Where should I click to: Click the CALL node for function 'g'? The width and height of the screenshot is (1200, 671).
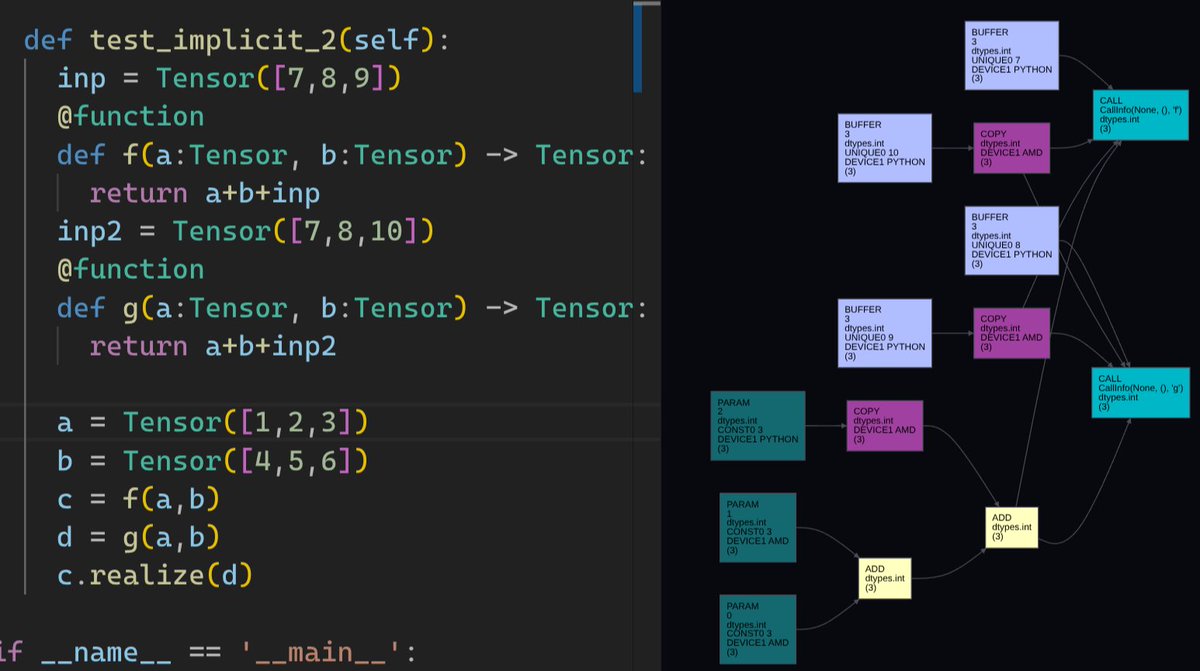pos(1132,392)
